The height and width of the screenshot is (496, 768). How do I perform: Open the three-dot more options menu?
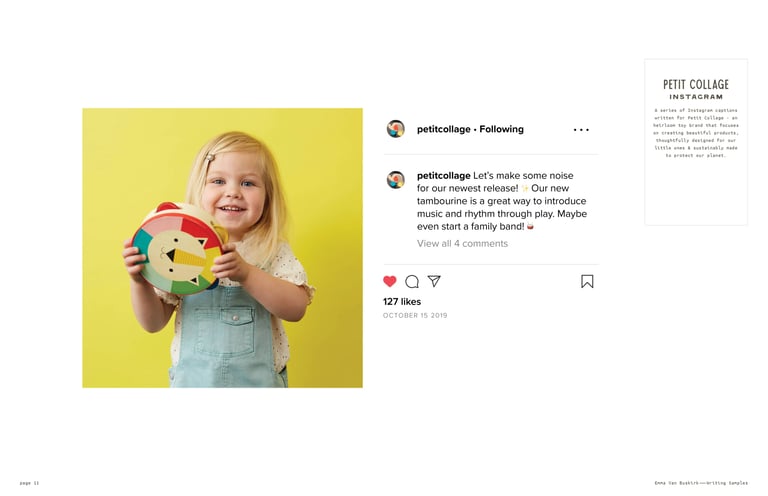coord(581,130)
